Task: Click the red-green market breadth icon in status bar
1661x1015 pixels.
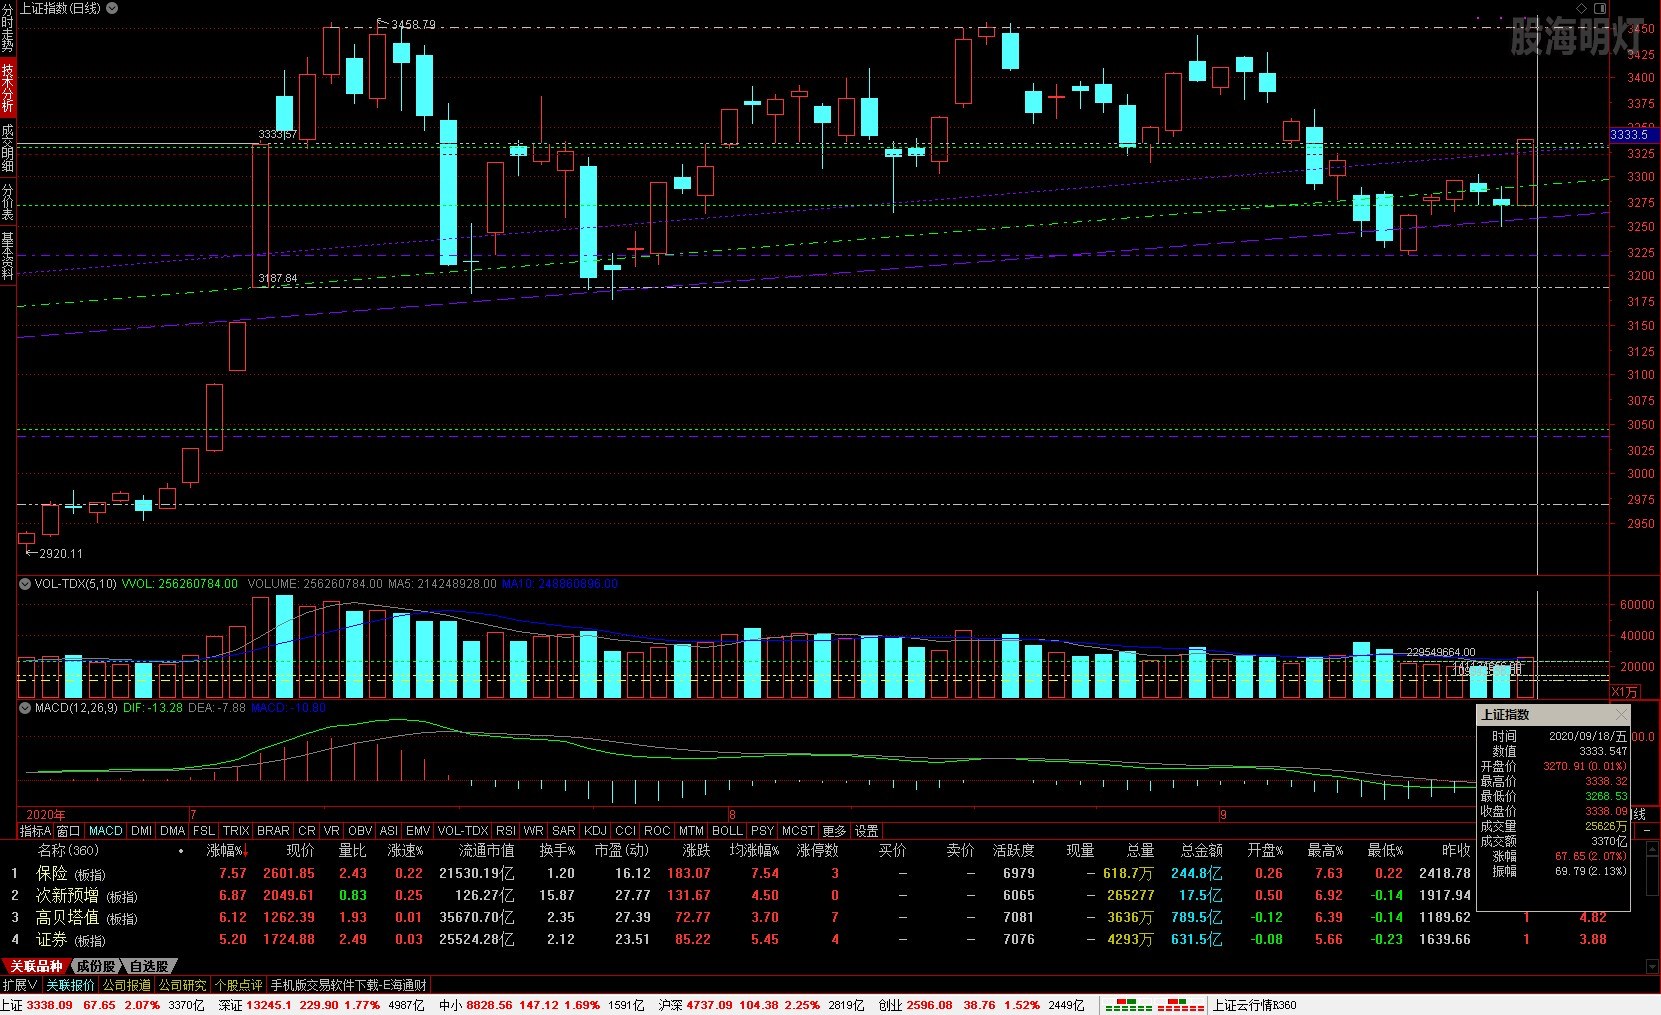Action: click(1153, 1005)
